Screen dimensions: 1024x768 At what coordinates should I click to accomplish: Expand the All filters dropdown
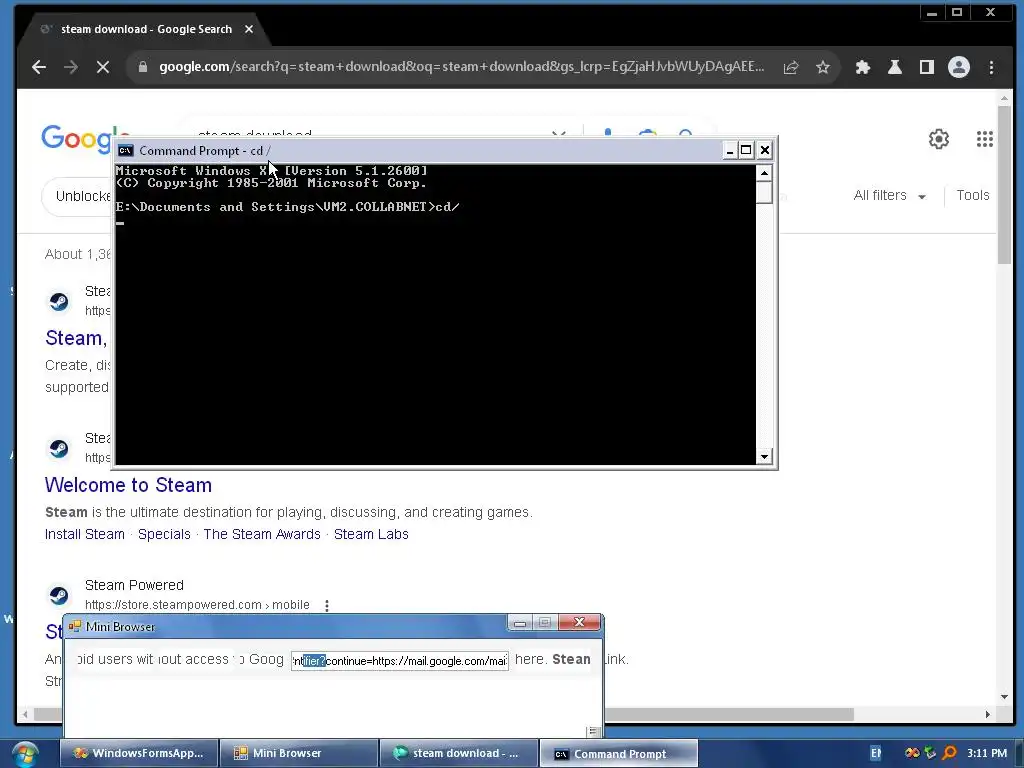[x=889, y=195]
